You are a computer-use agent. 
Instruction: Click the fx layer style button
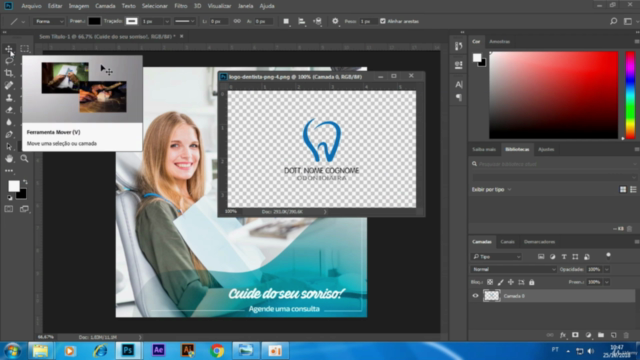click(562, 335)
